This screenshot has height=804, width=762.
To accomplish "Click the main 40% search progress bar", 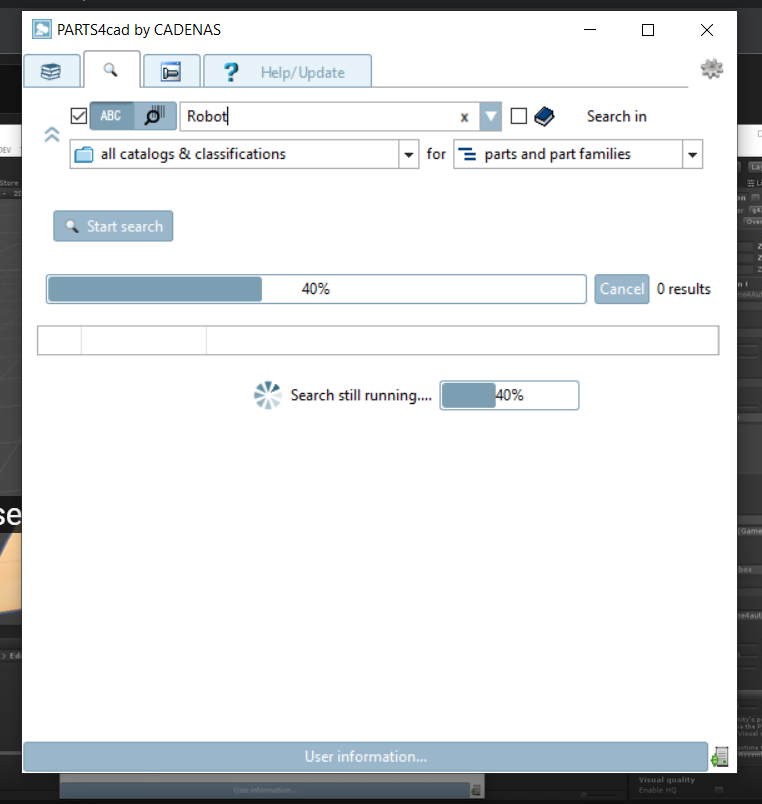I will click(x=316, y=289).
